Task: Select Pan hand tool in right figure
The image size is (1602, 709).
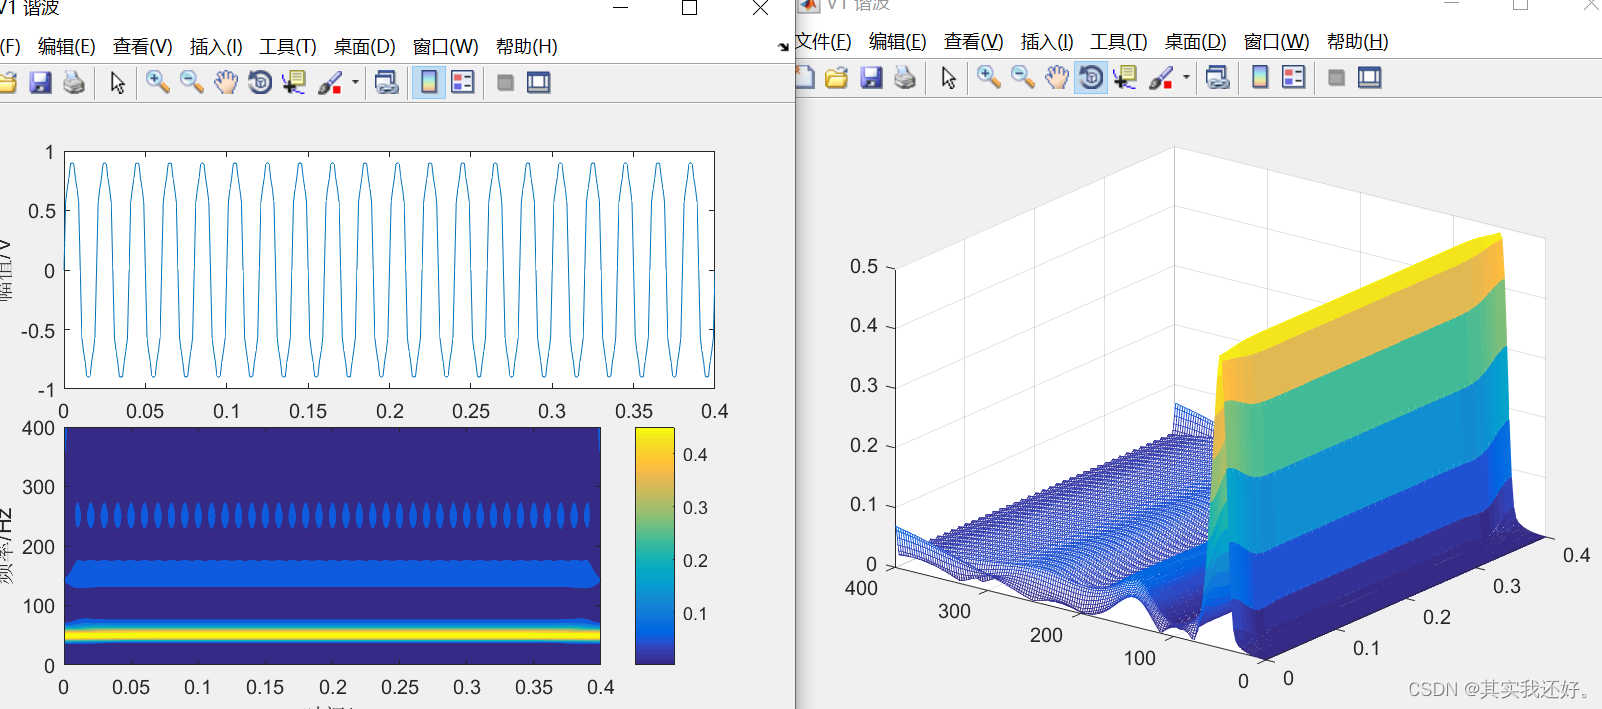Action: (x=1057, y=78)
